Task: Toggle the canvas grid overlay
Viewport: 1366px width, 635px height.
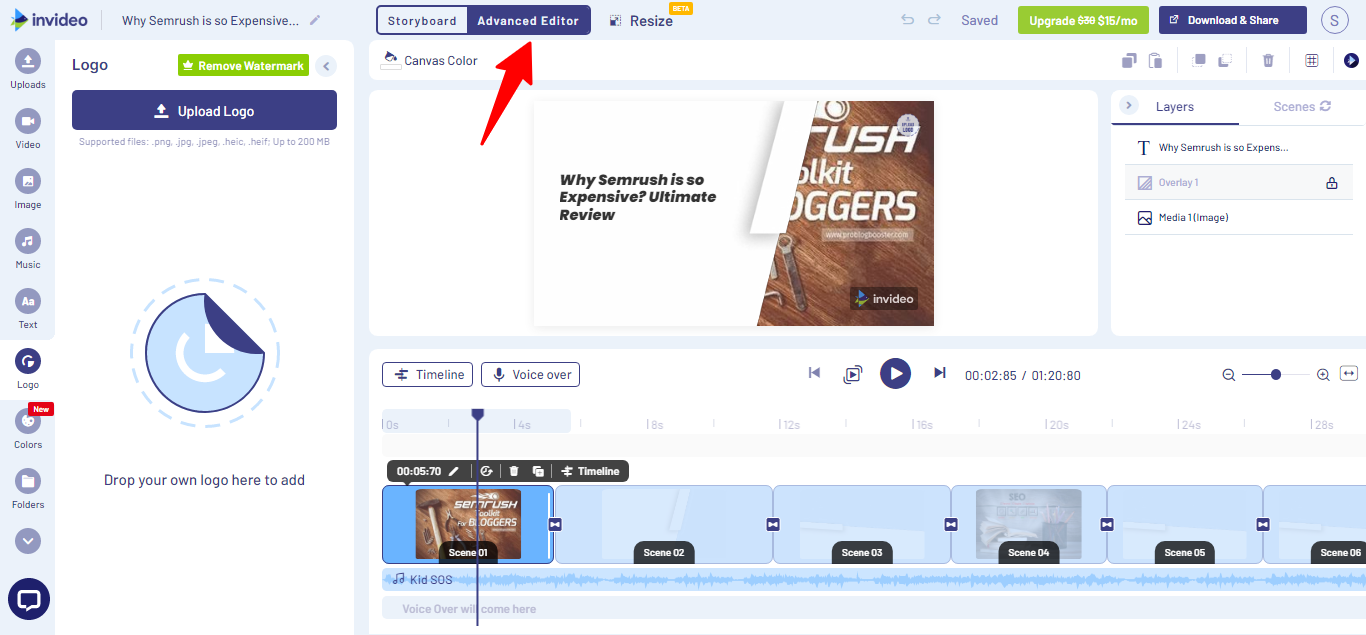Action: (1312, 60)
